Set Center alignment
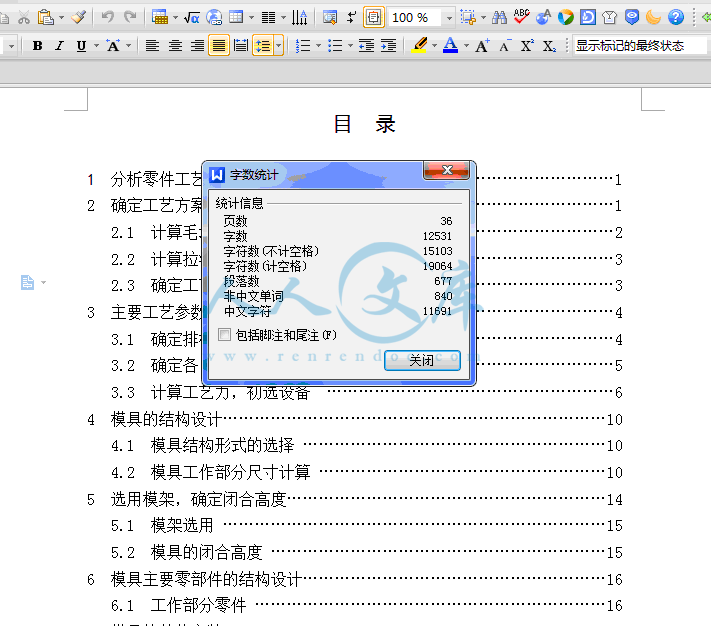This screenshot has width=711, height=626. coord(175,46)
